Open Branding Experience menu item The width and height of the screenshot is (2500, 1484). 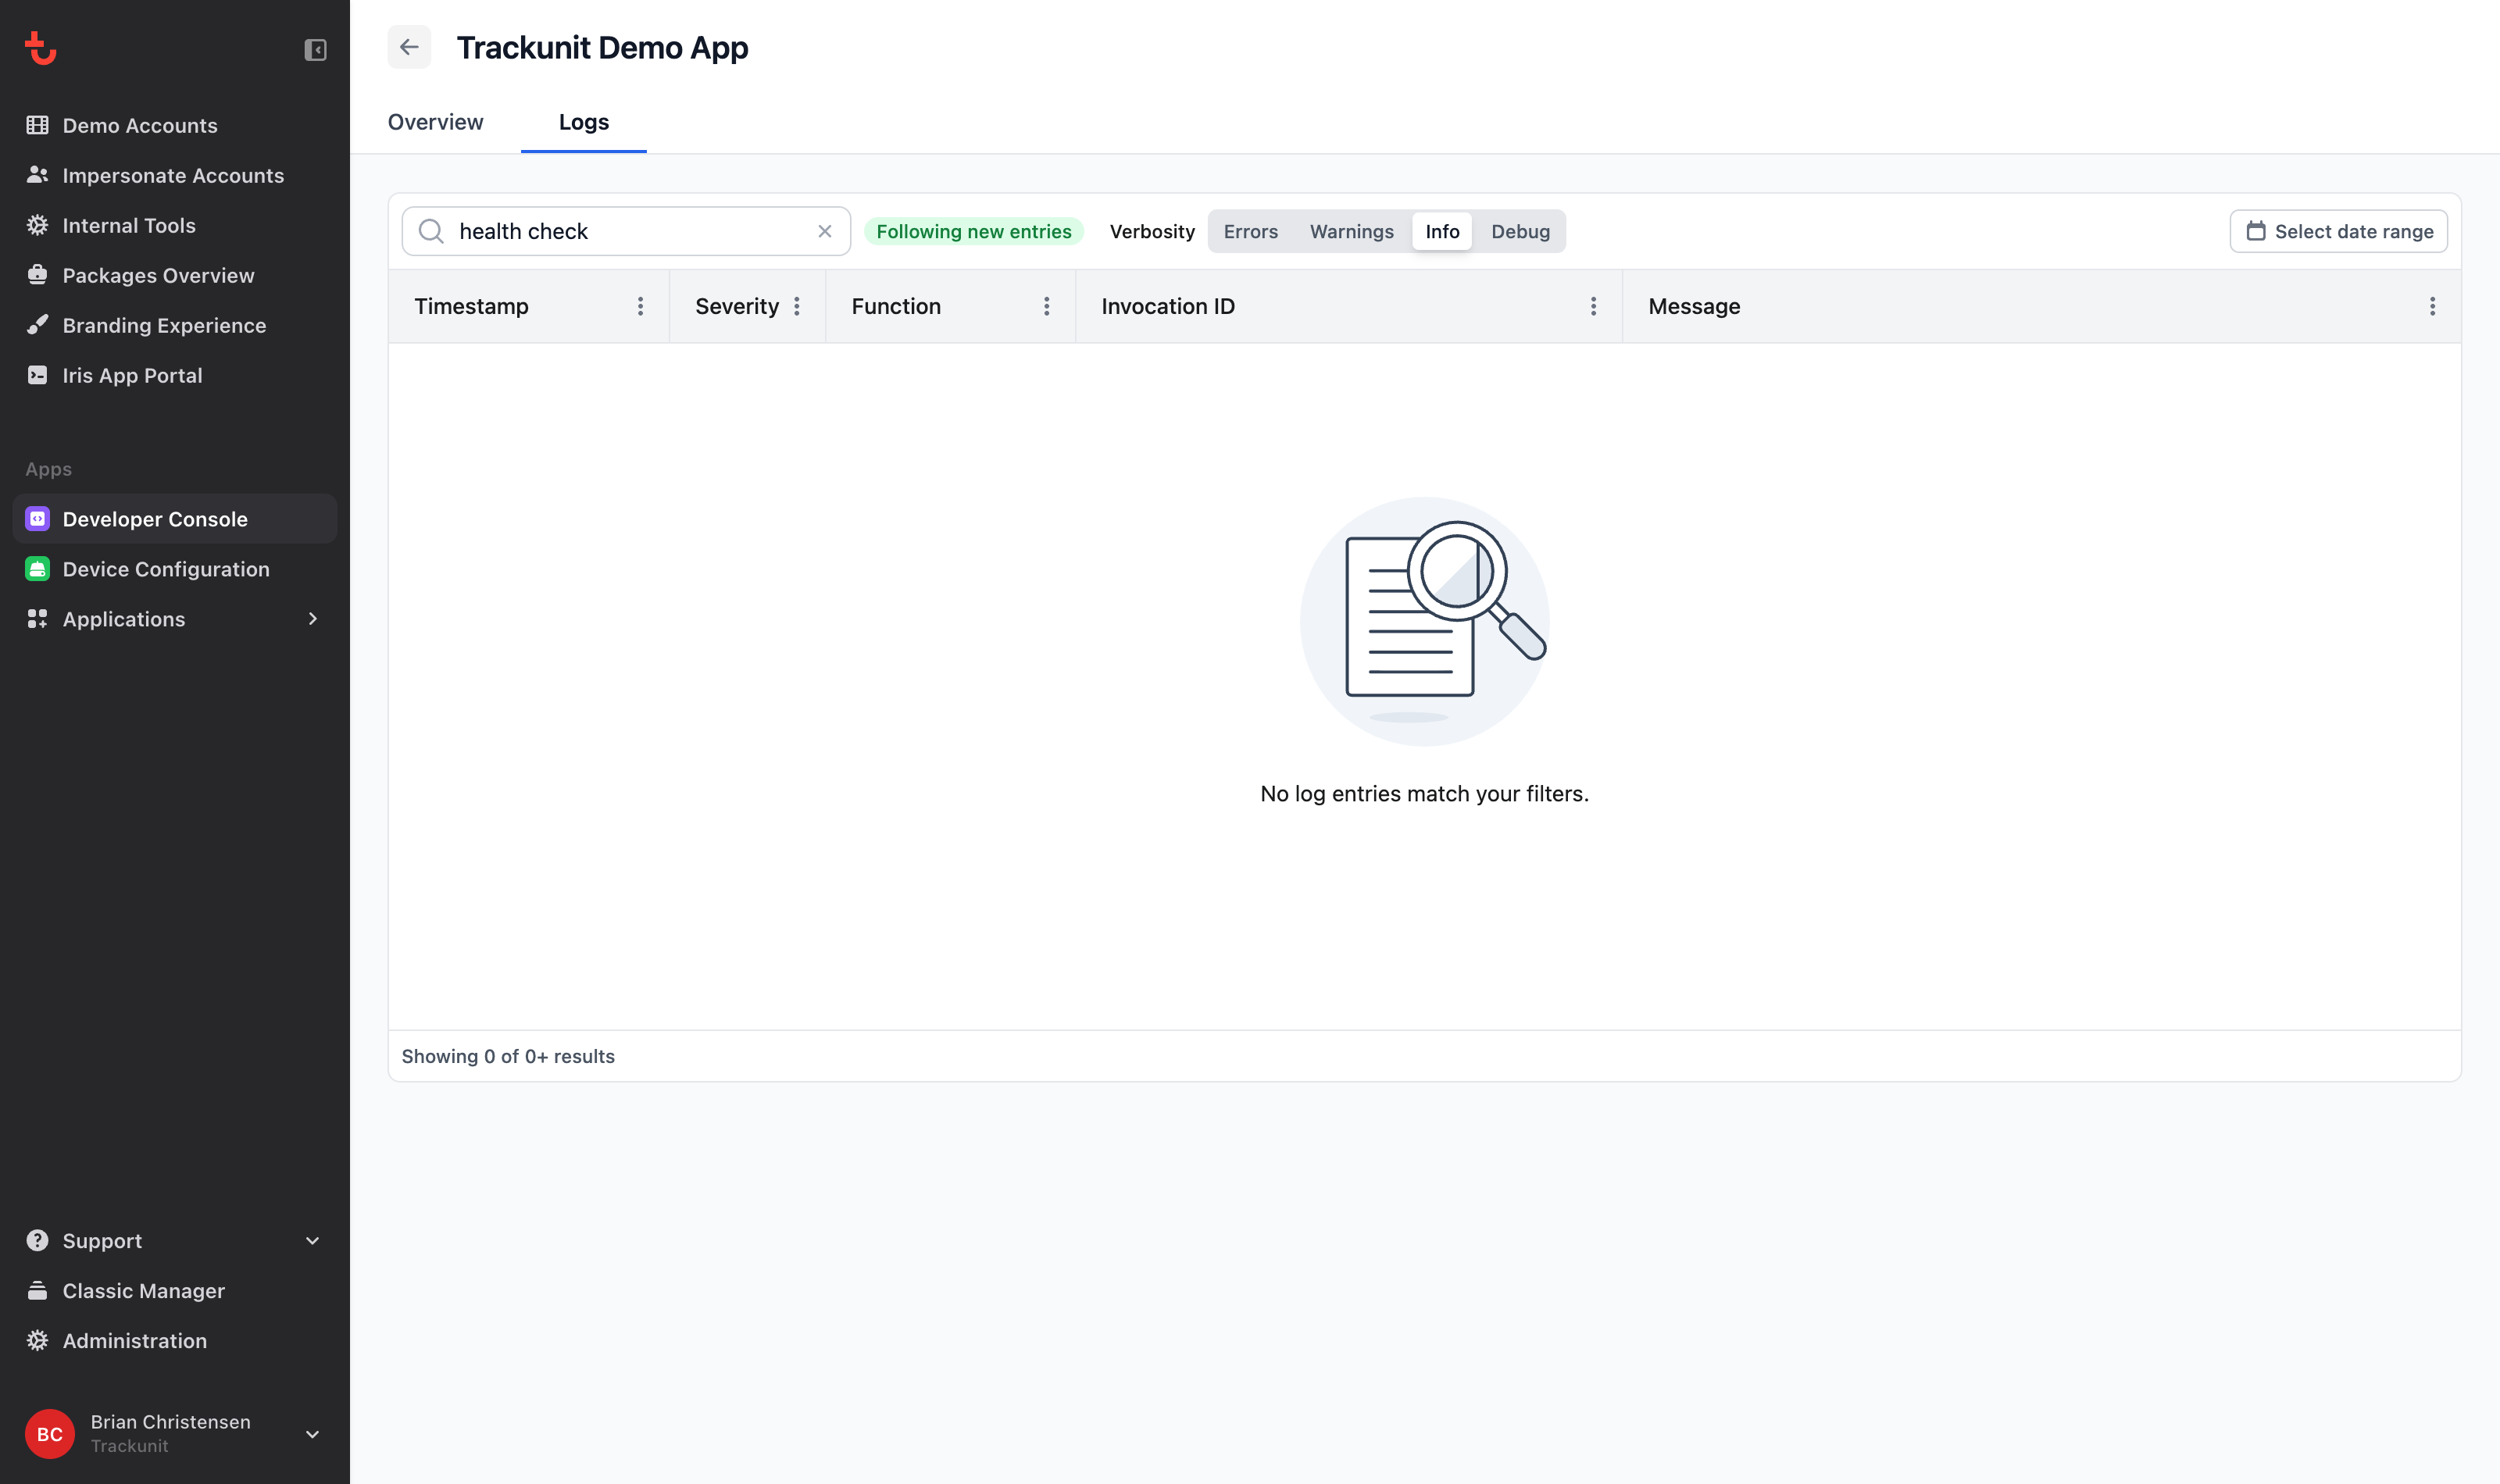[x=175, y=325]
